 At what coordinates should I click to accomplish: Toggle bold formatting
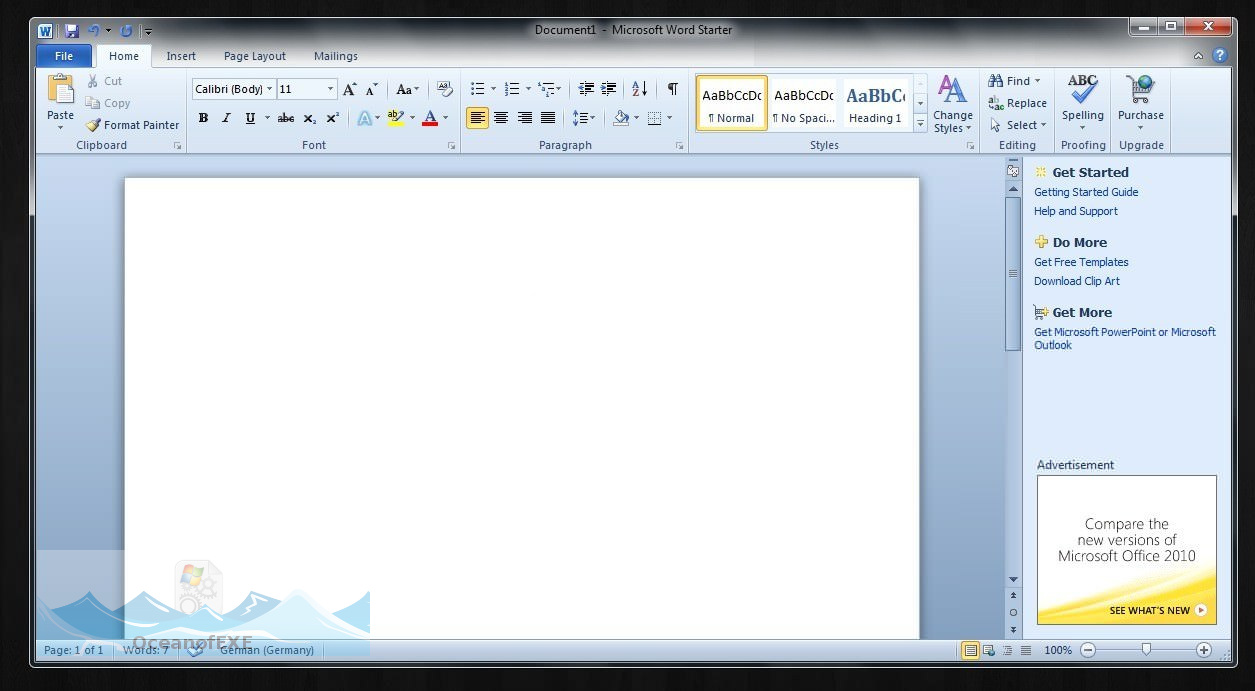203,118
